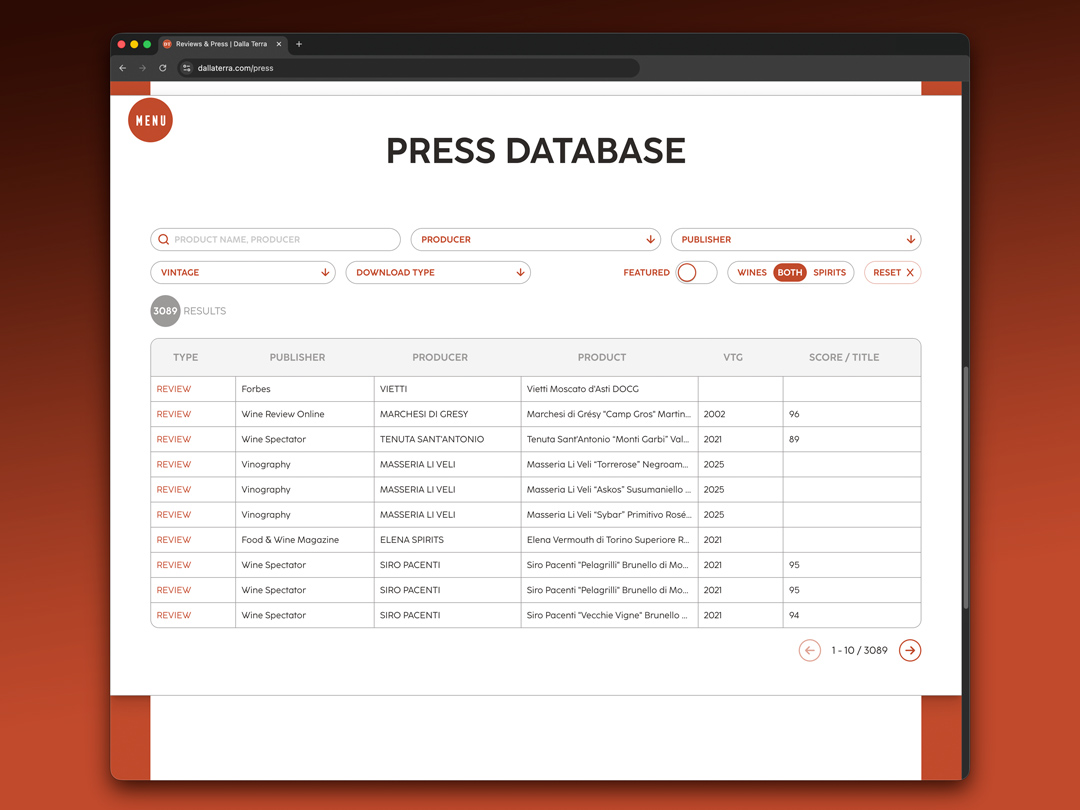Click the Download Type dropdown arrow
Screen dimensions: 1080x810
(520, 273)
